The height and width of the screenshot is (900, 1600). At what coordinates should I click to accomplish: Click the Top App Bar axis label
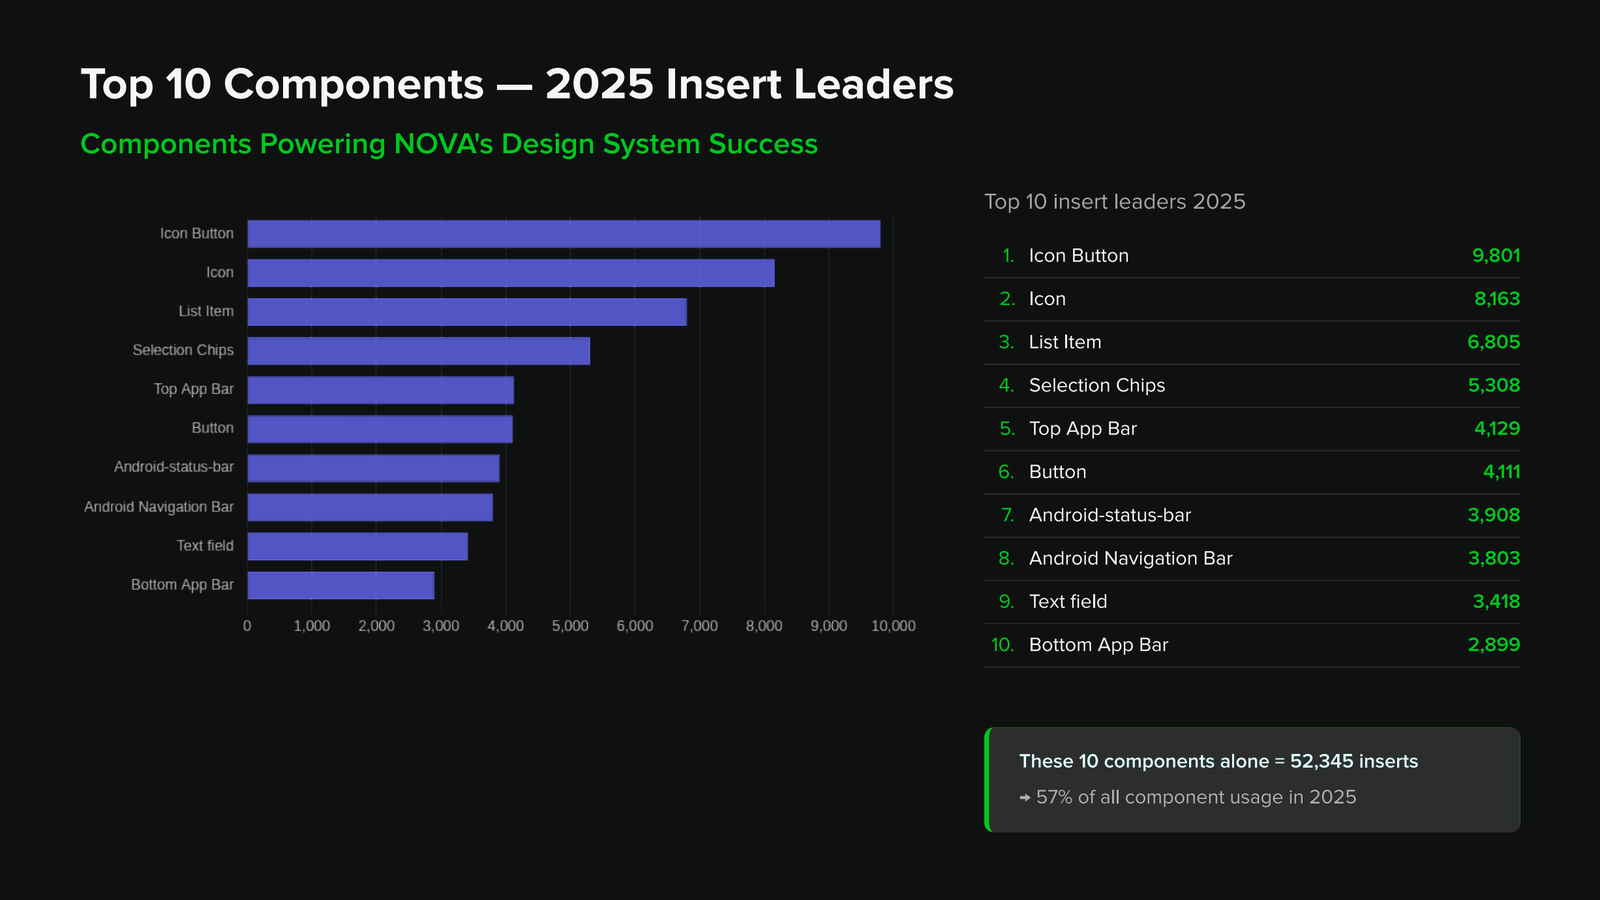tap(193, 389)
